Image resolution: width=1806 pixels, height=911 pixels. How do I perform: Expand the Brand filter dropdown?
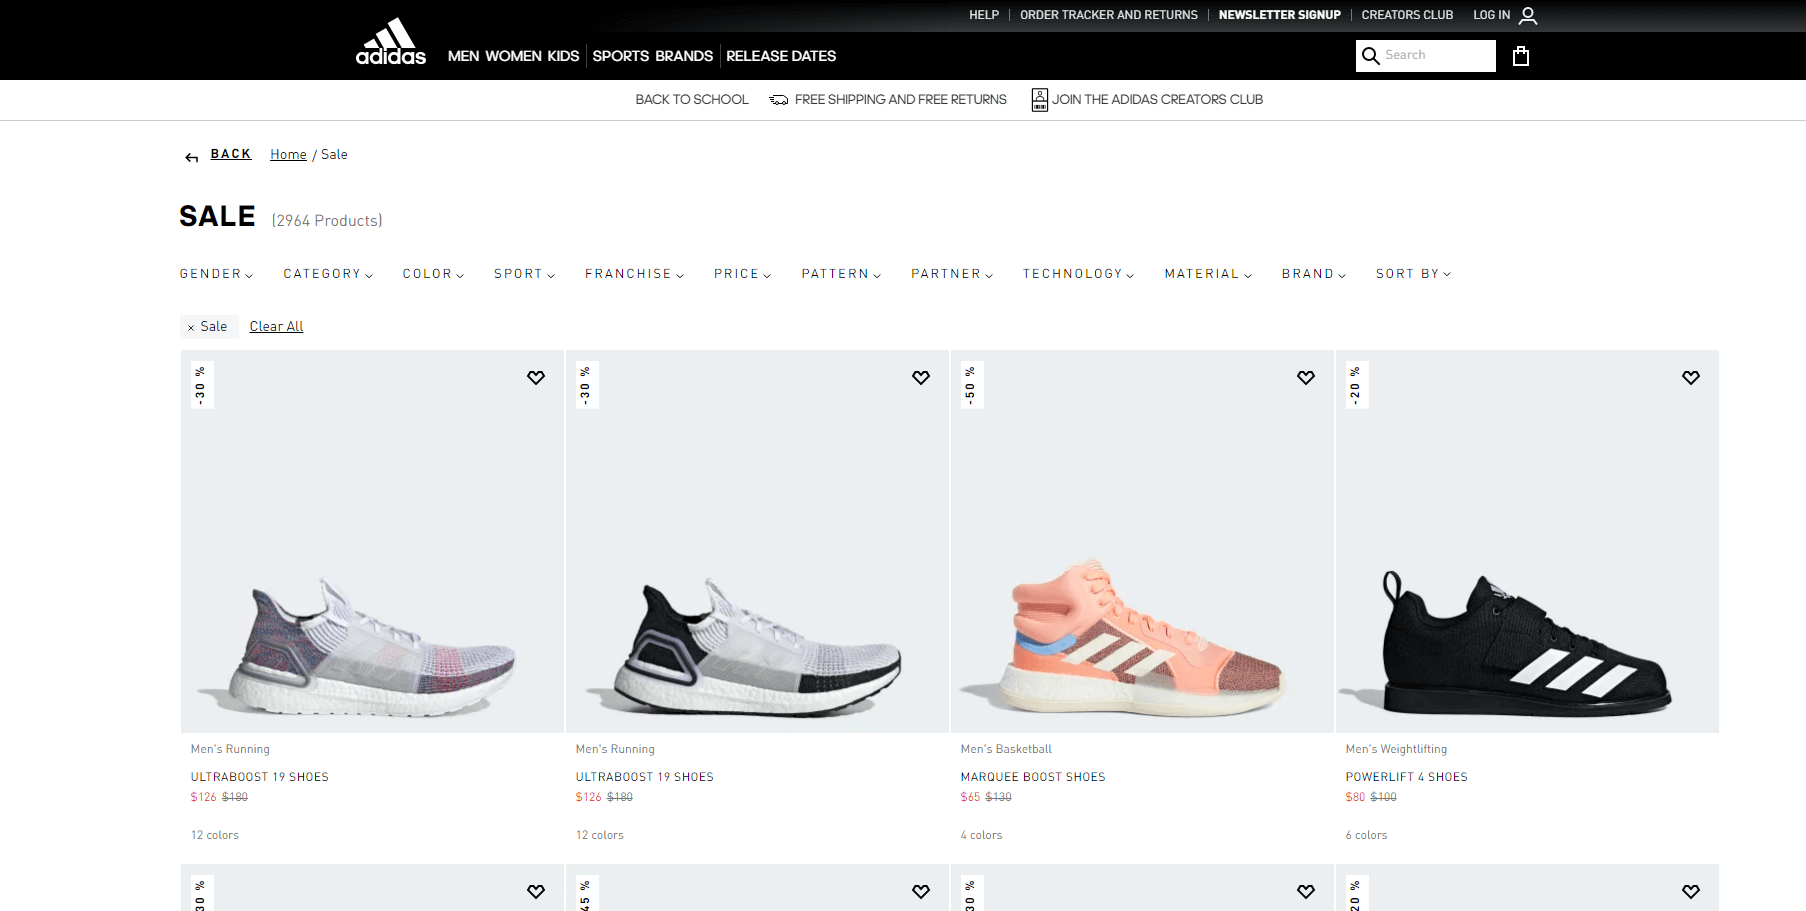1314,274
